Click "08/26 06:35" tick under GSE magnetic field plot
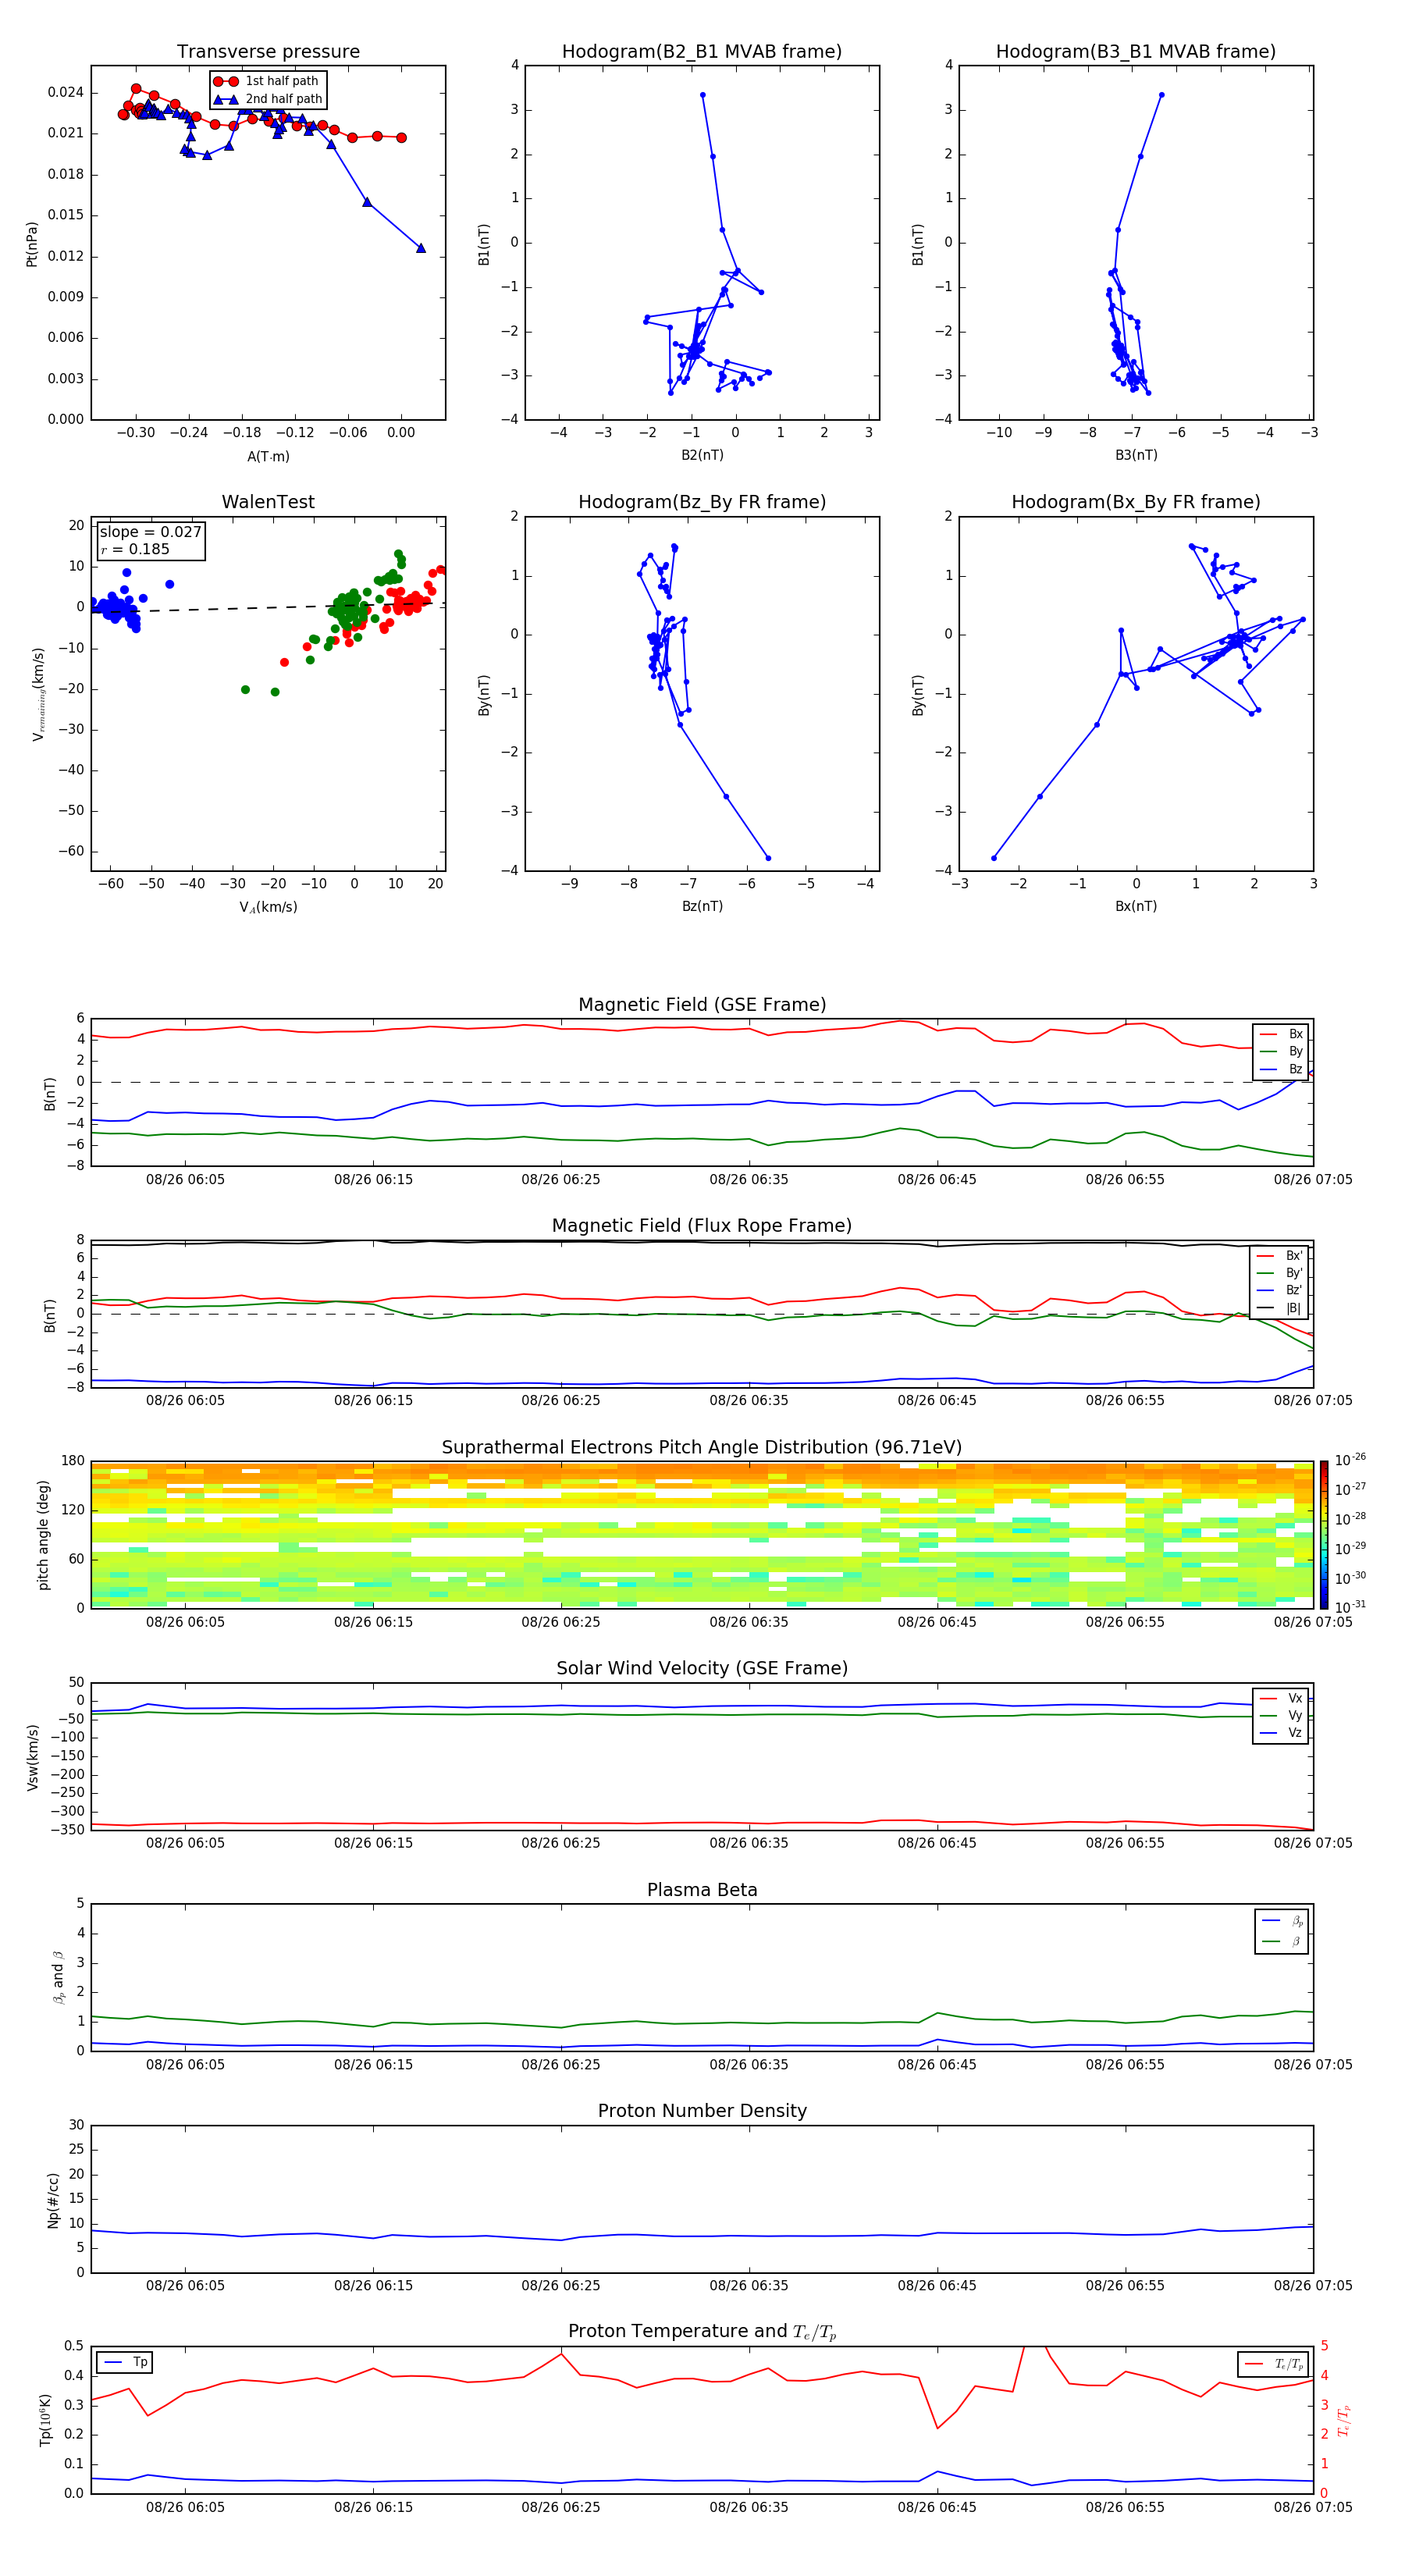Screen dimensions: 1405x2576 [x=749, y=1180]
